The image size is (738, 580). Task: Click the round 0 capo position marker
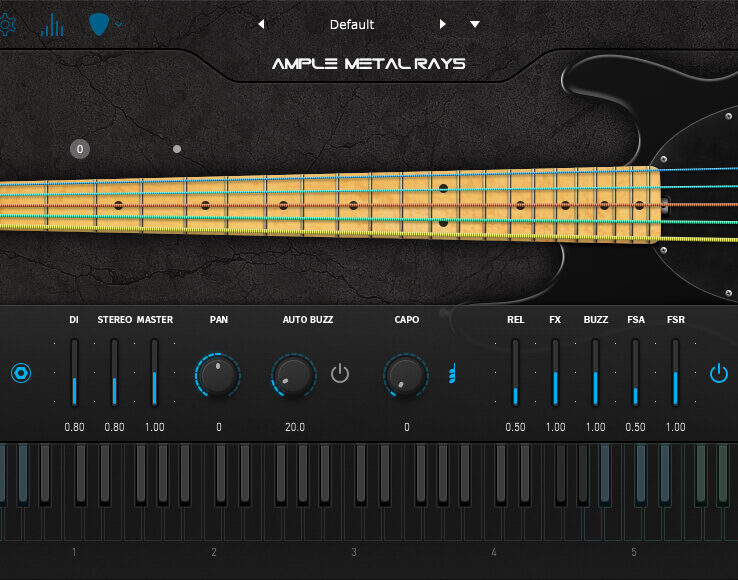[80, 149]
